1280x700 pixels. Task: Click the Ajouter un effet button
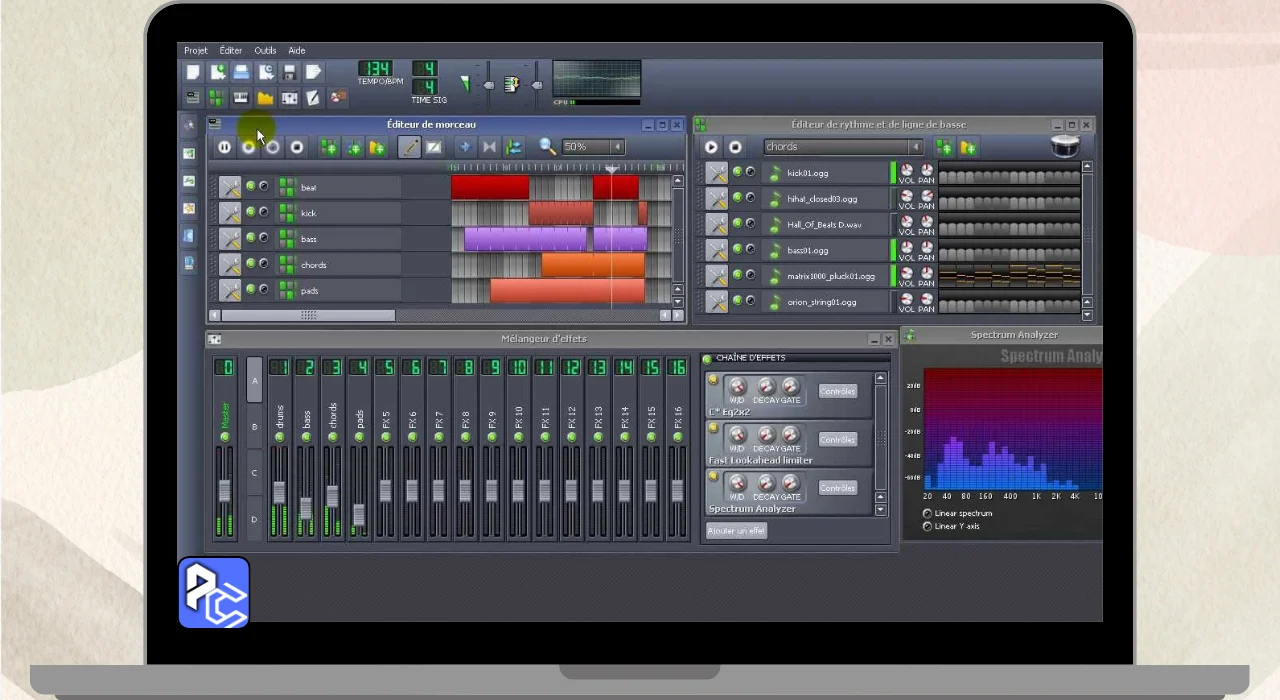[x=736, y=531]
